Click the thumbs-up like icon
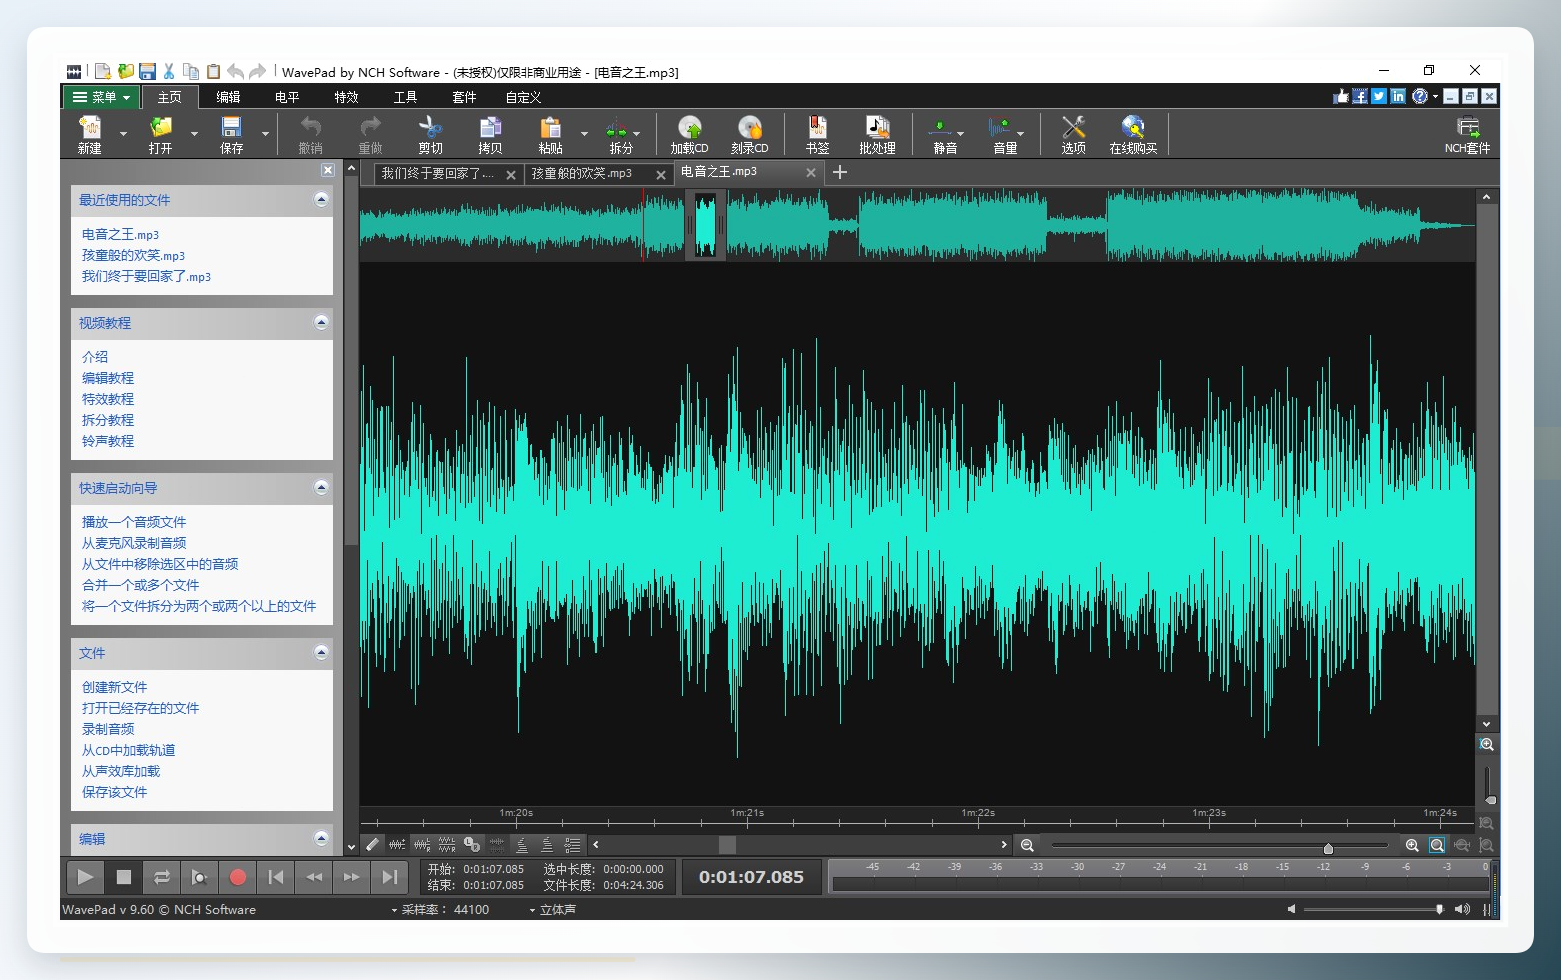This screenshot has height=980, width=1561. 1341,96
